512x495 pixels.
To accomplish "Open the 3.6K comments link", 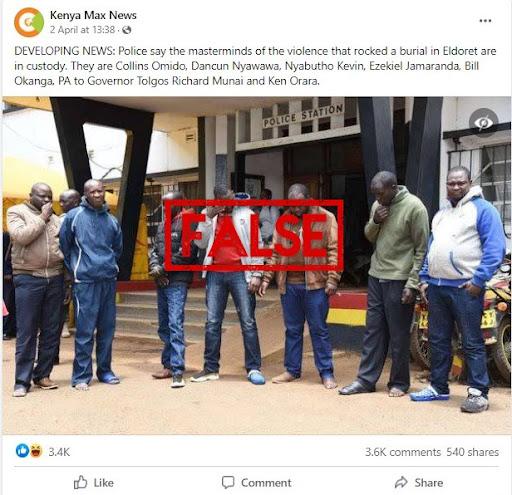I will 403,452.
